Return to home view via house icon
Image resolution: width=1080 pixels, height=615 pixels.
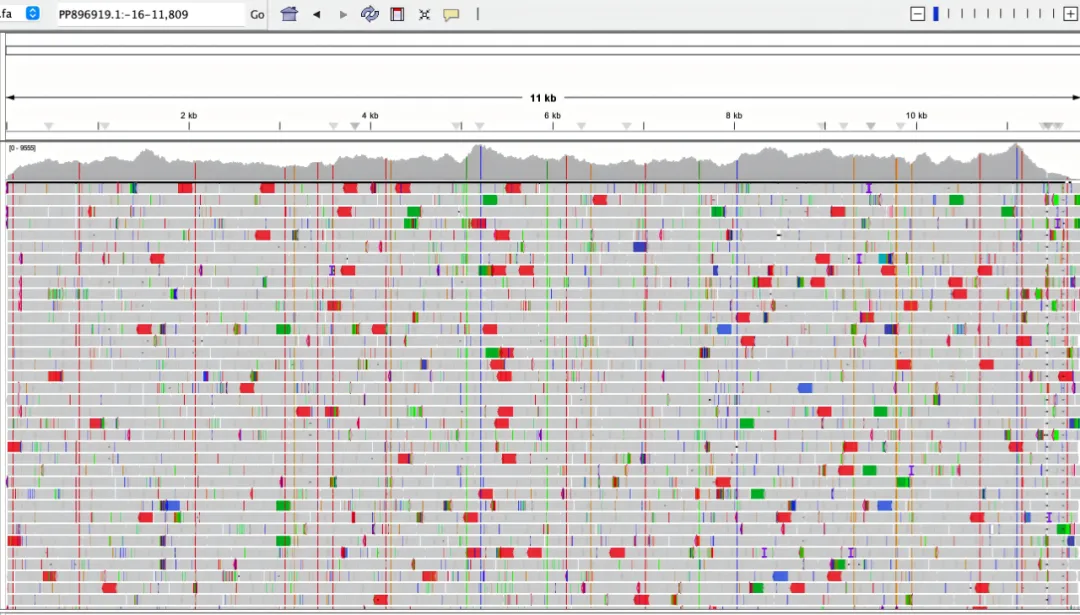click(289, 14)
